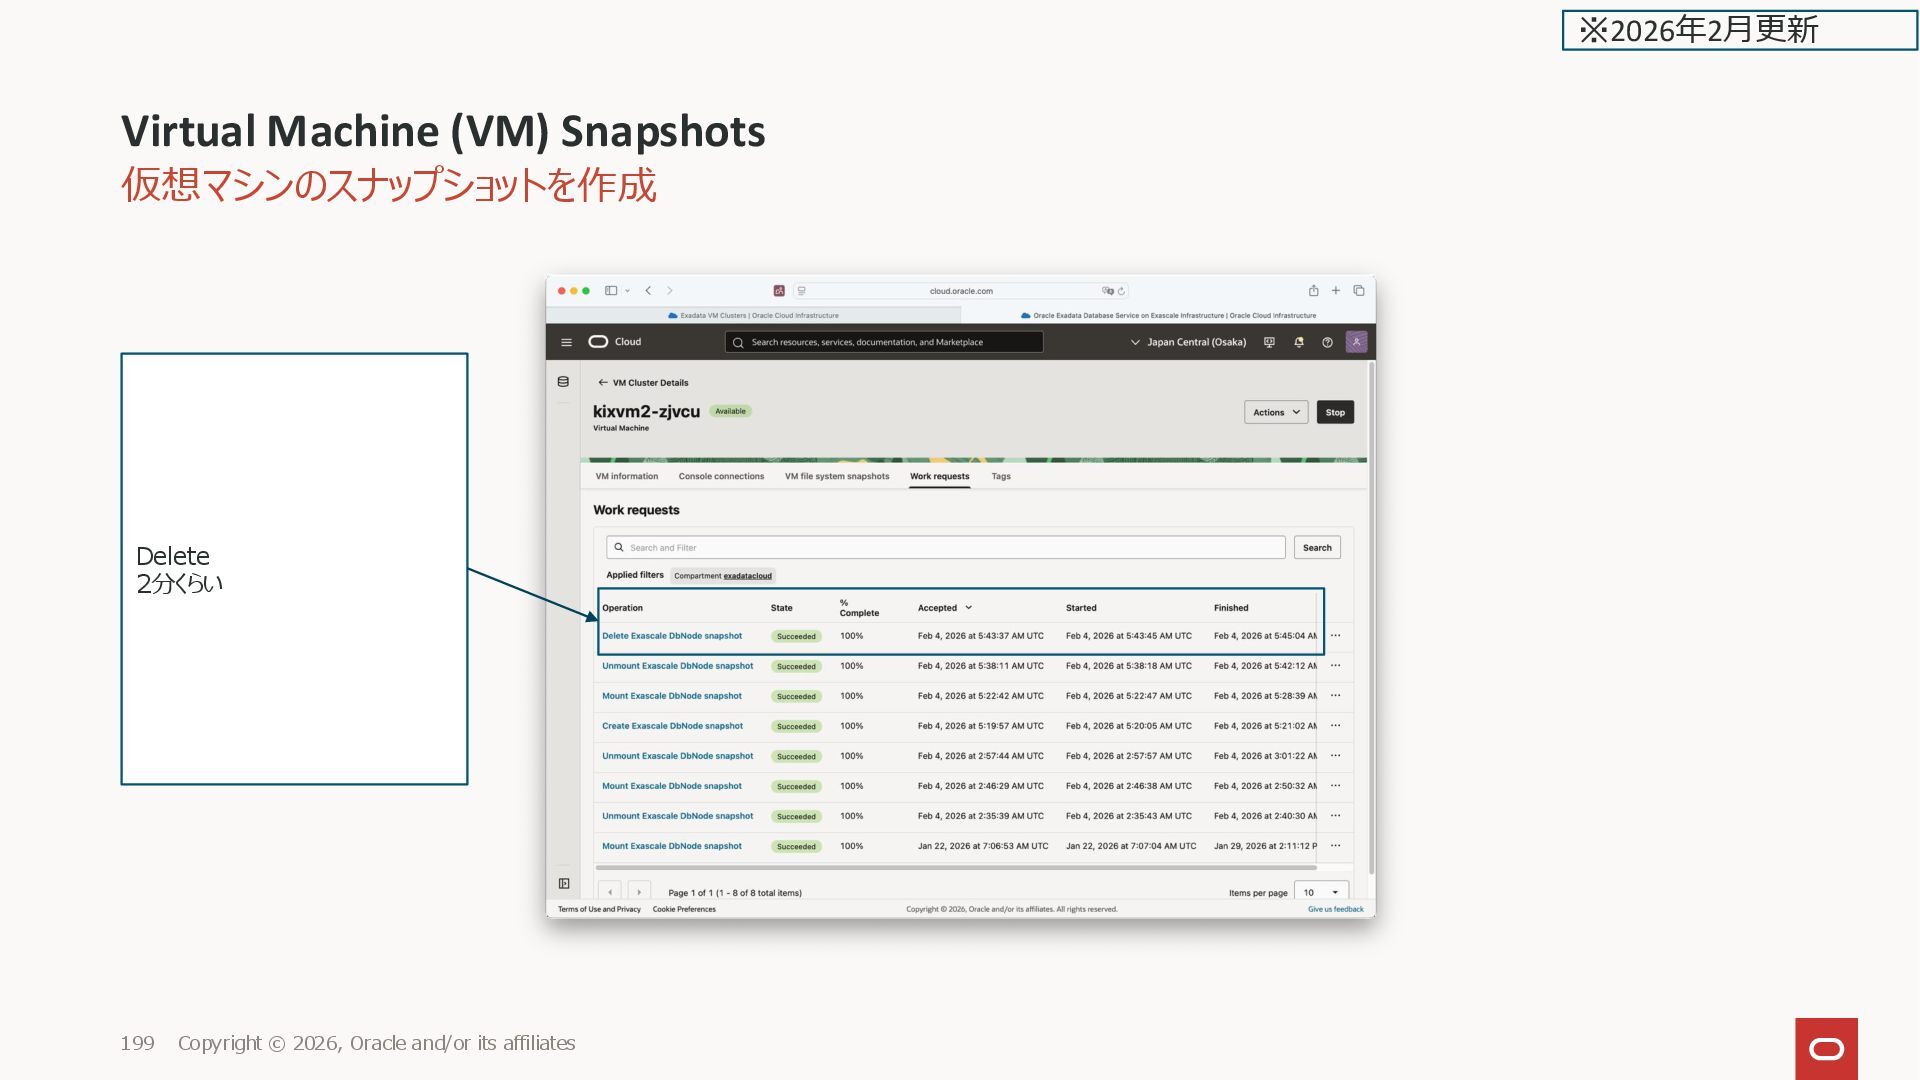Screen dimensions: 1920x1080
Task: Click the notifications bell icon
Action: click(x=1298, y=342)
